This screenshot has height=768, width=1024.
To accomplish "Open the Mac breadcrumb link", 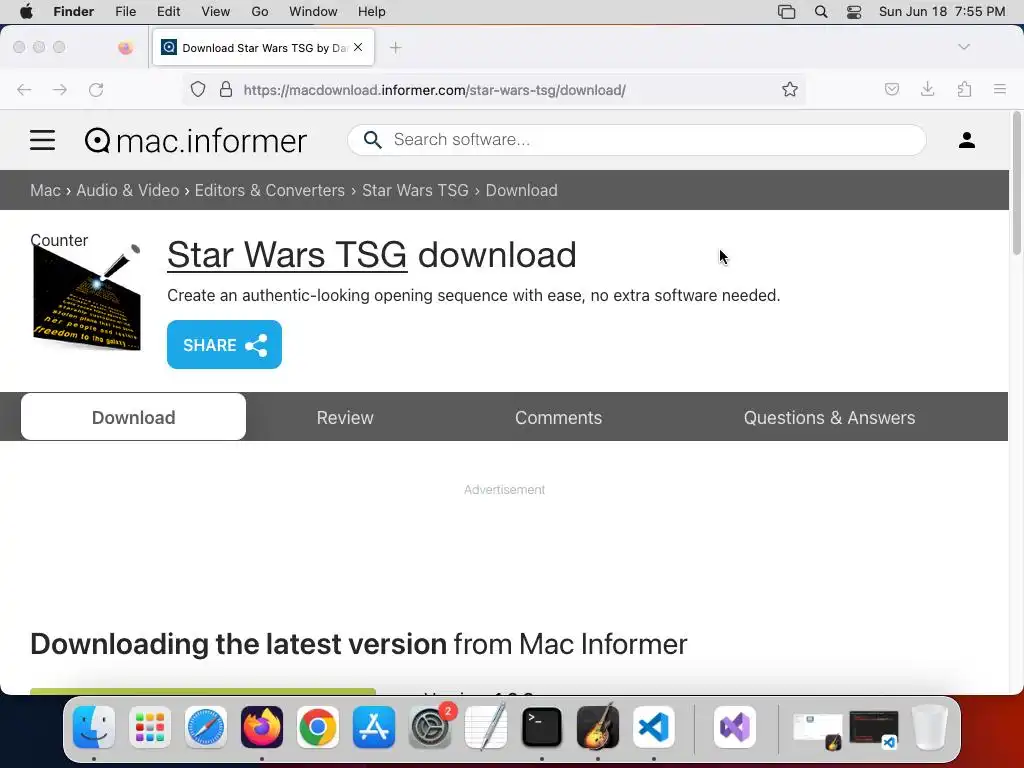I will pos(45,190).
